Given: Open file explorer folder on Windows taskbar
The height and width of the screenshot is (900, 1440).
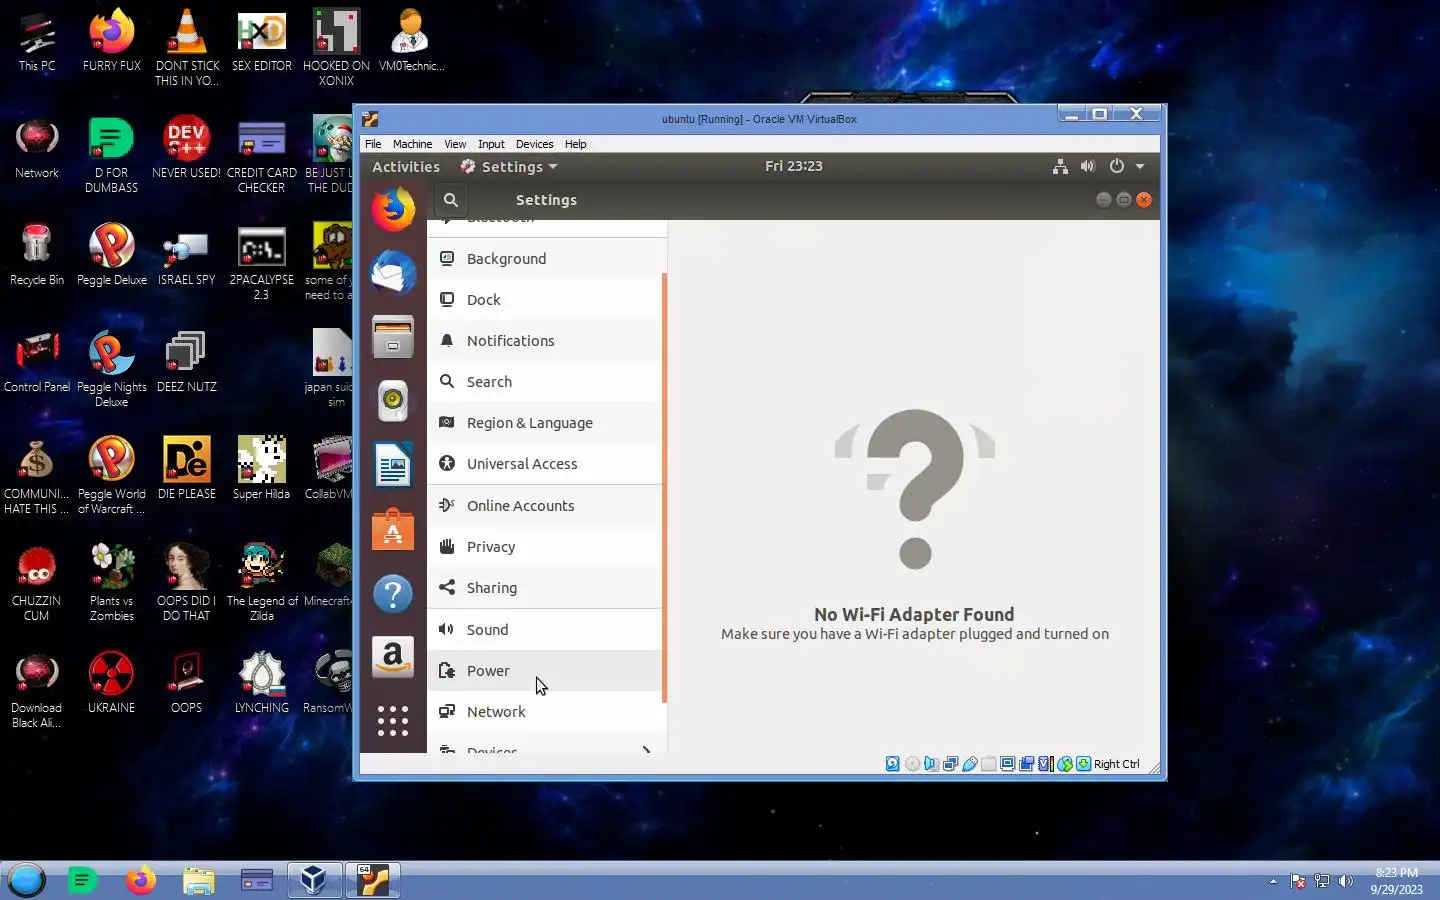Looking at the screenshot, I should pyautogui.click(x=199, y=880).
